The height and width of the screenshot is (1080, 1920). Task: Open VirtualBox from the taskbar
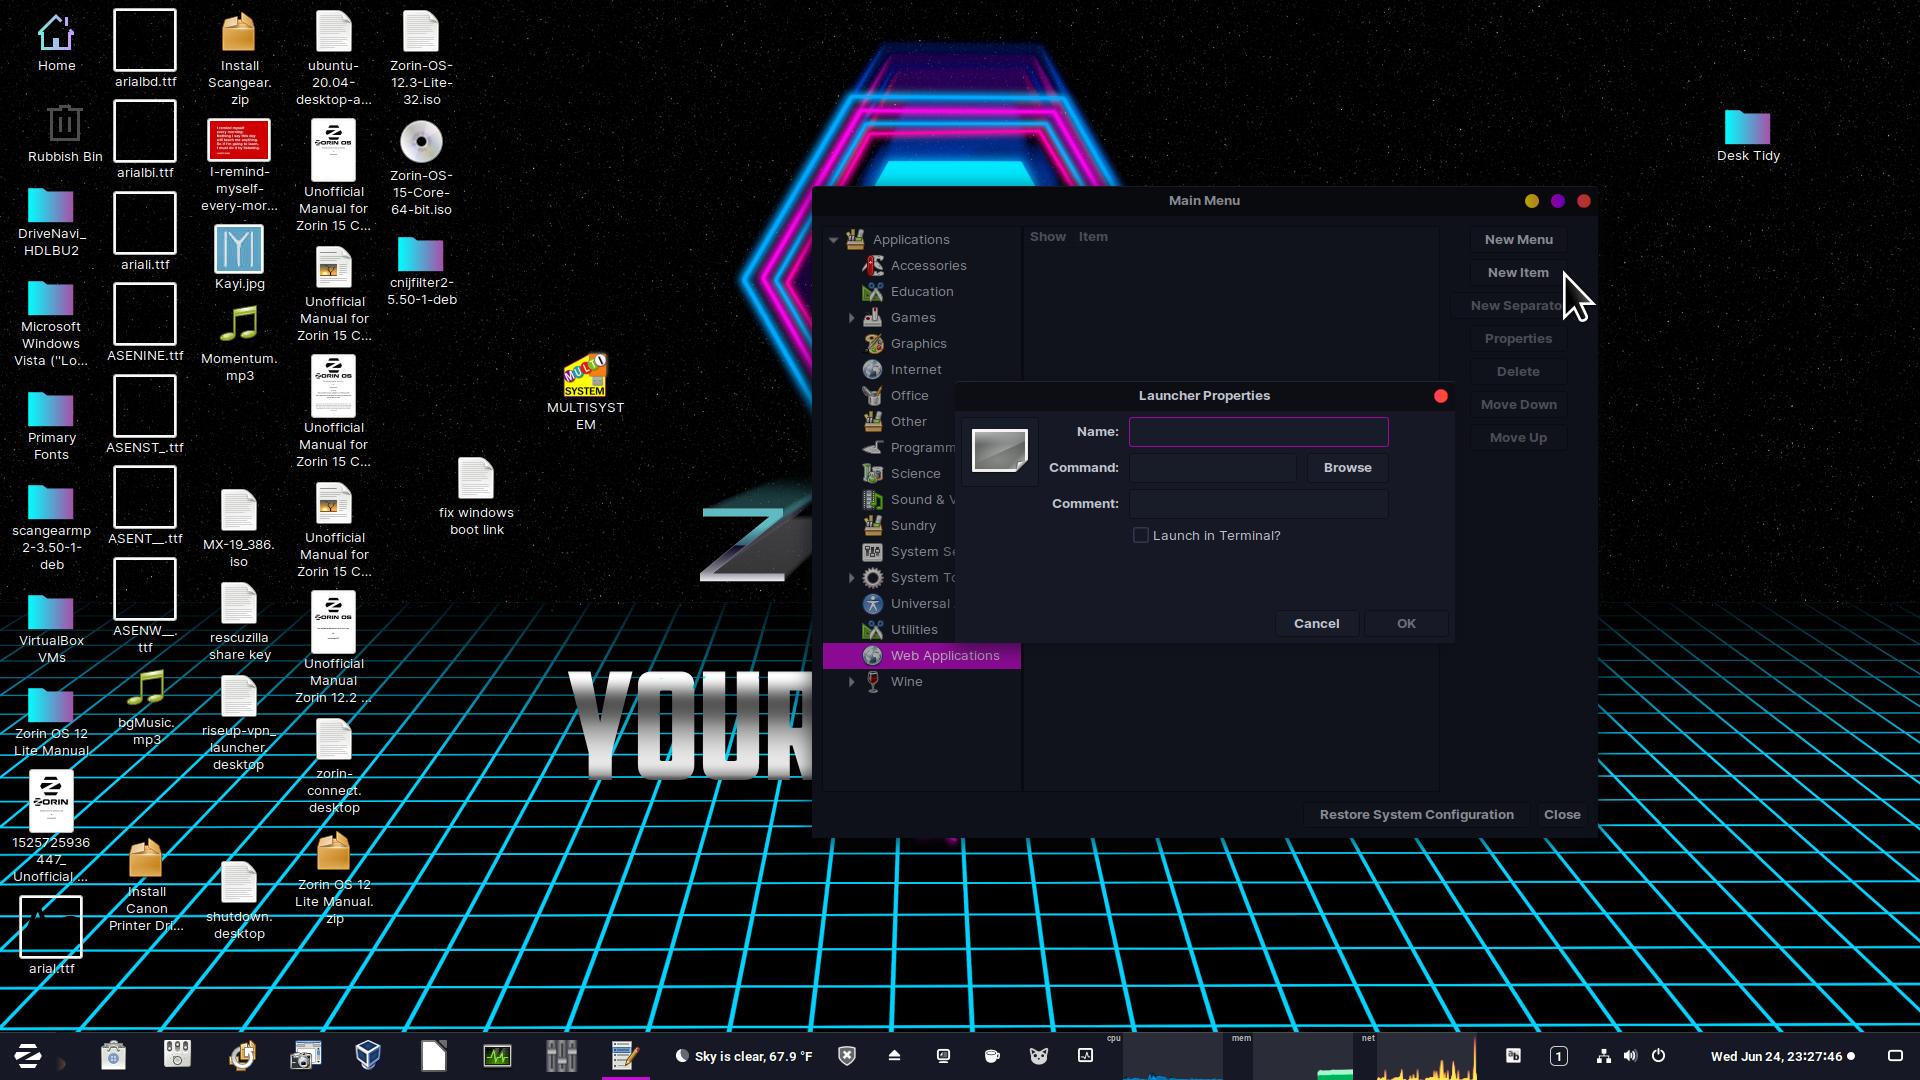(x=368, y=1056)
